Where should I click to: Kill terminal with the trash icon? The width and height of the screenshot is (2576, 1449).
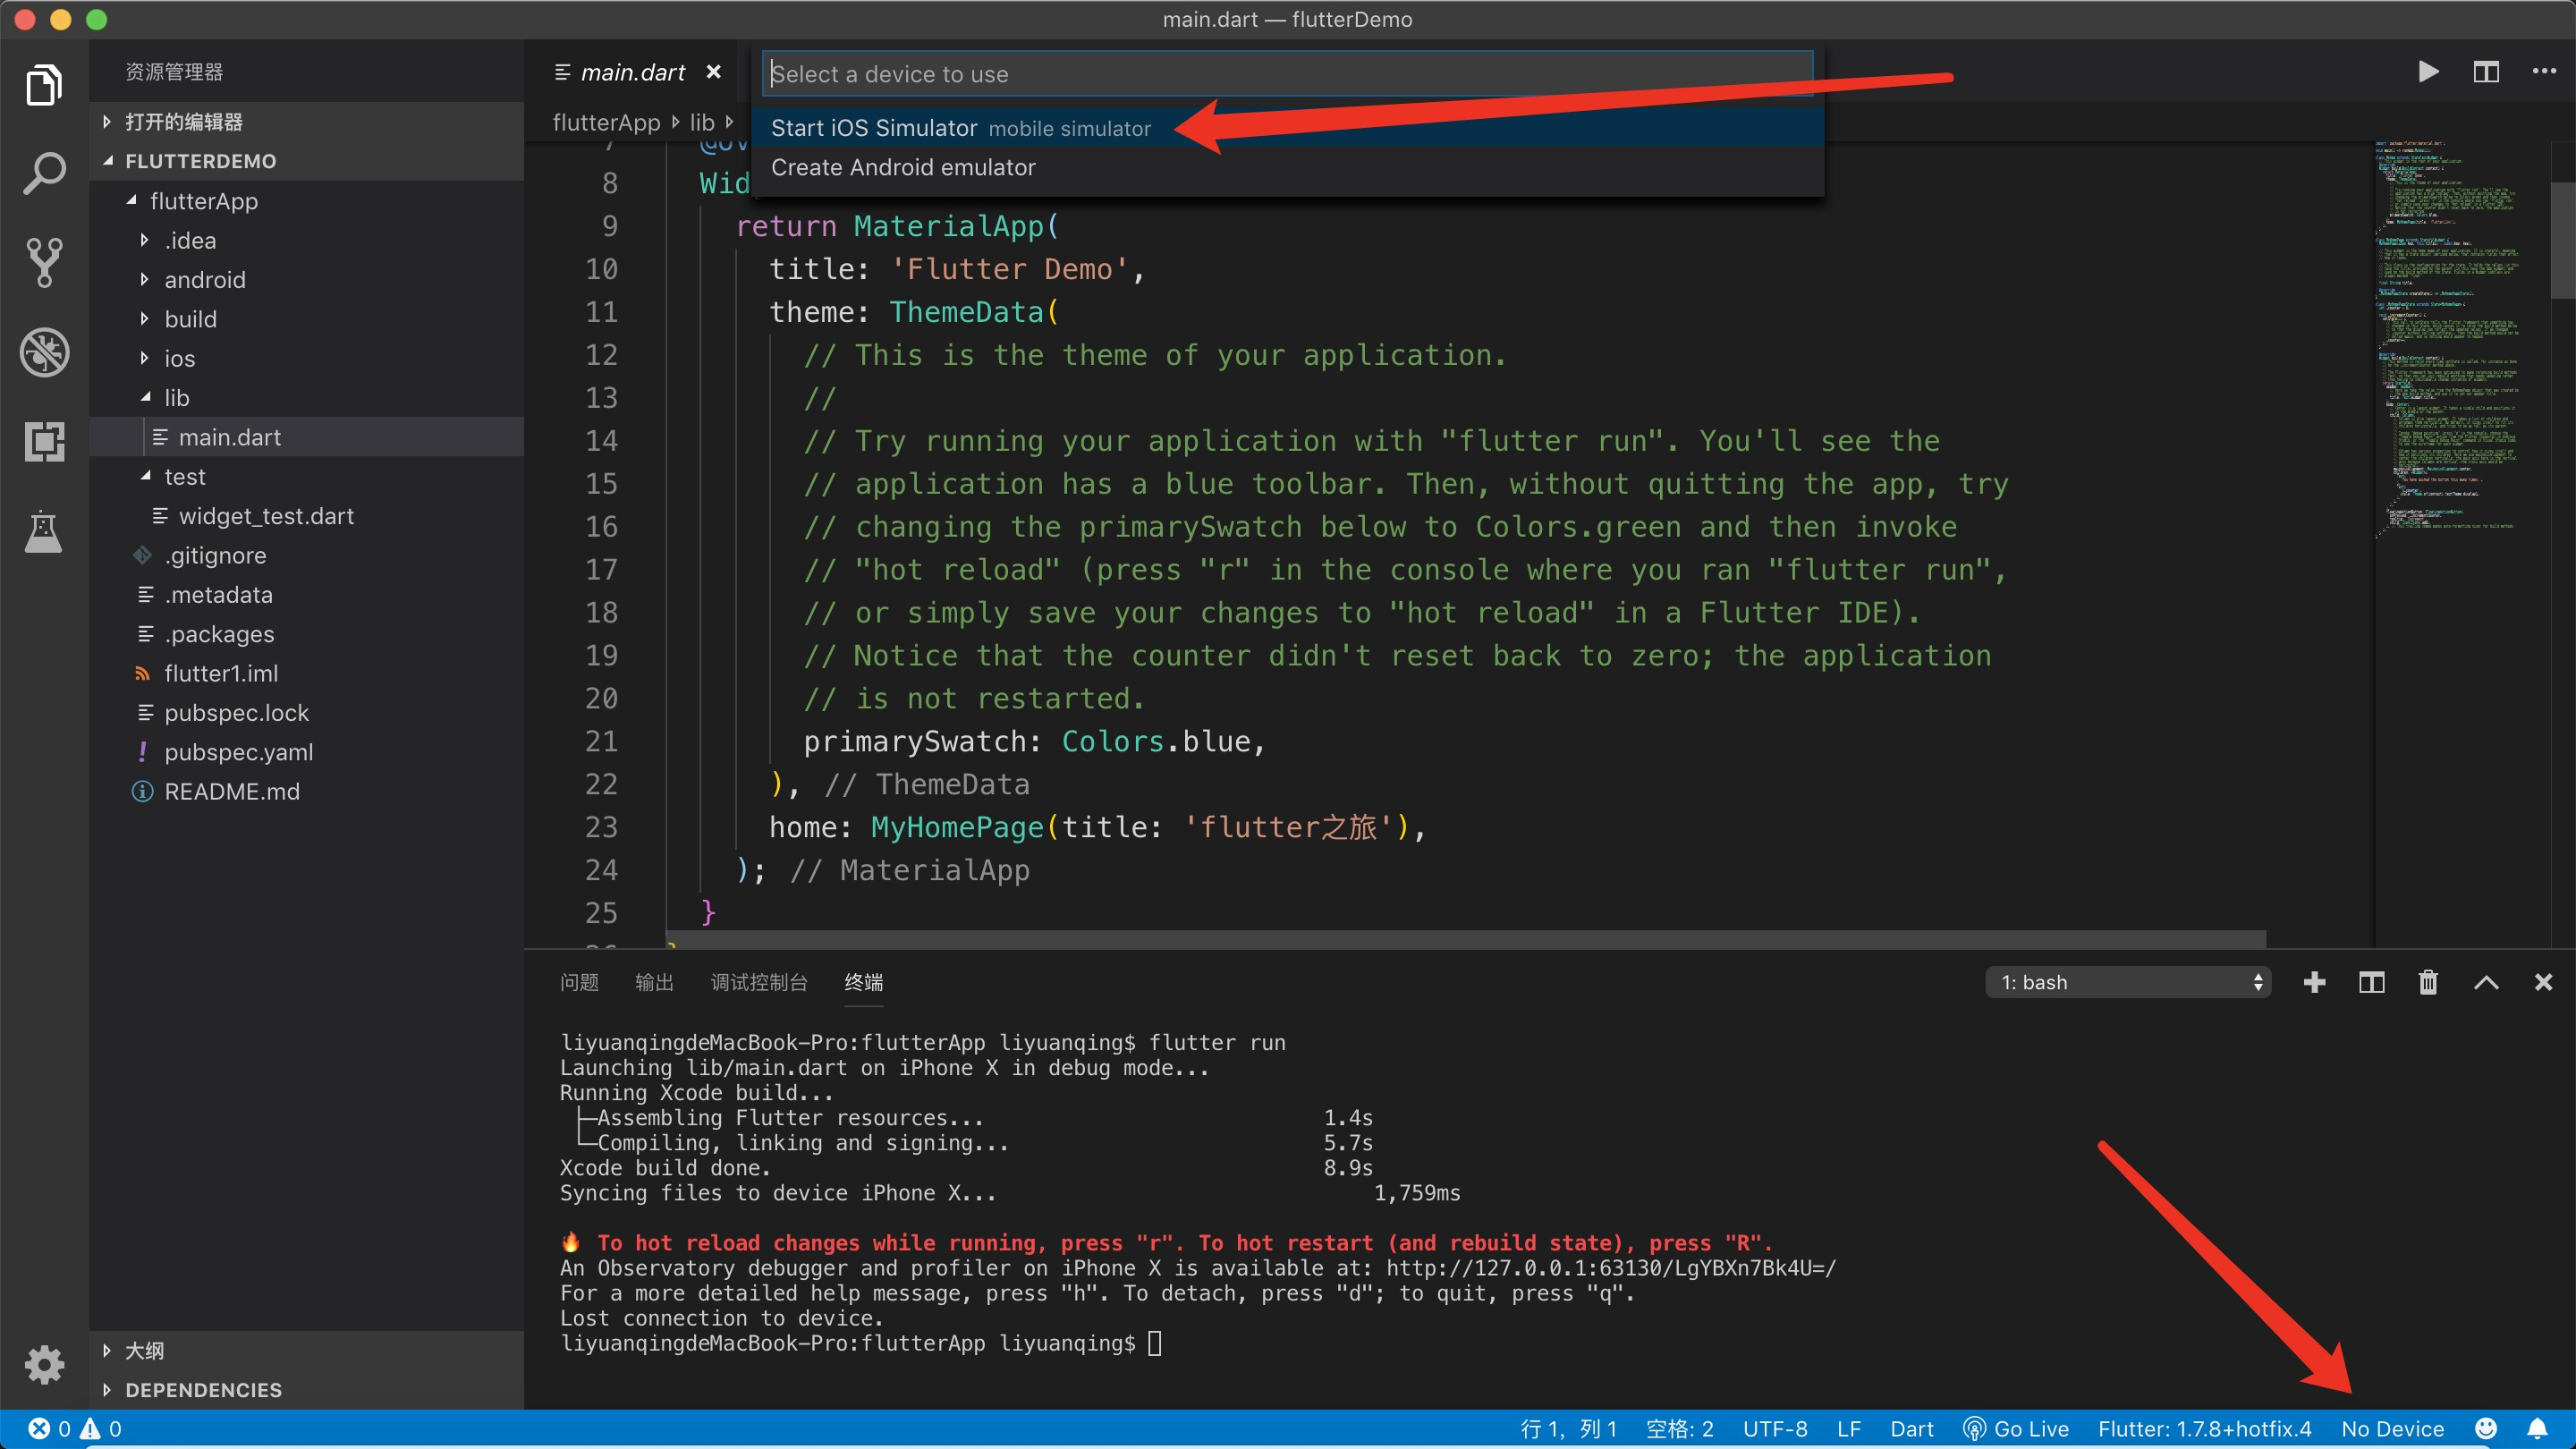pos(2428,982)
